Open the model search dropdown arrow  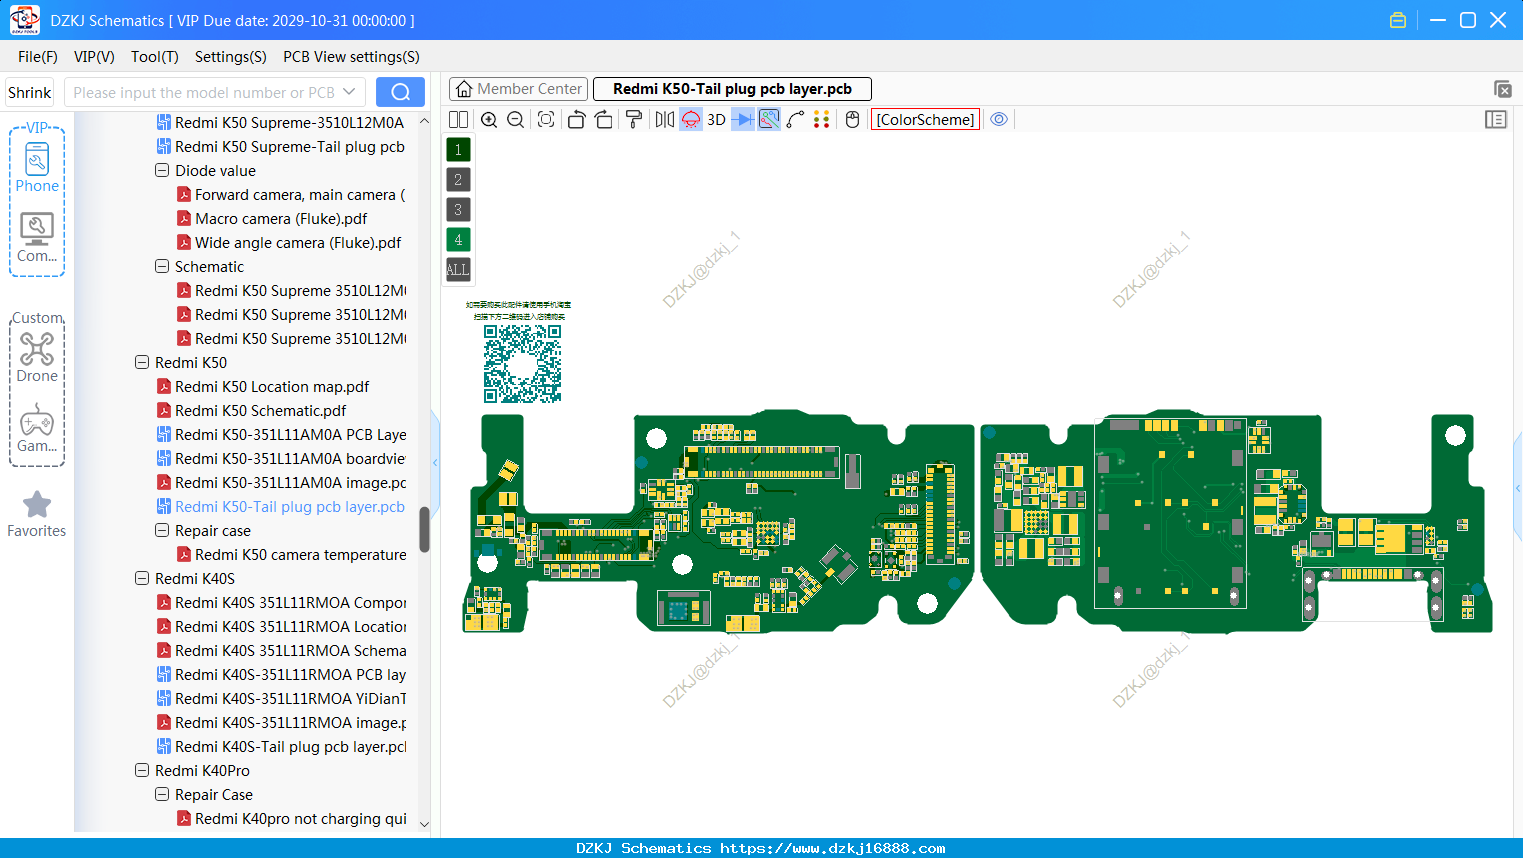tap(349, 92)
